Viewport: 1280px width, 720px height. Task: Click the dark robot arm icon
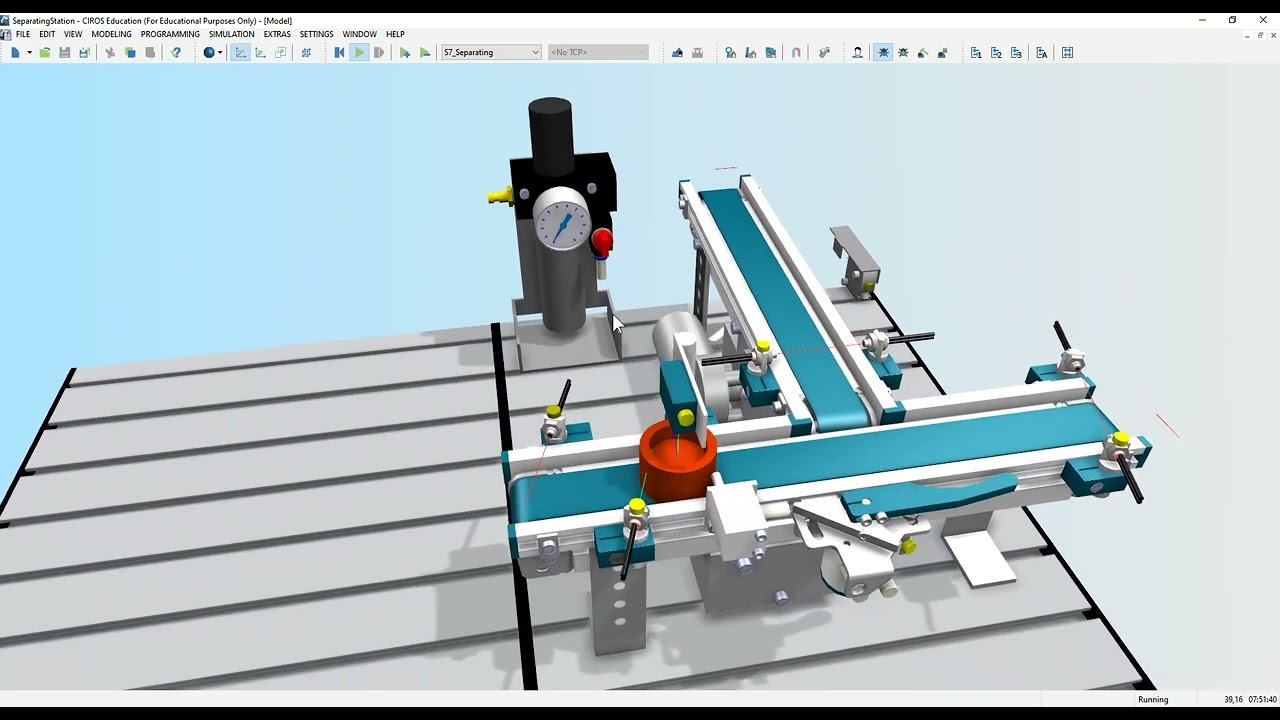[x=943, y=52]
